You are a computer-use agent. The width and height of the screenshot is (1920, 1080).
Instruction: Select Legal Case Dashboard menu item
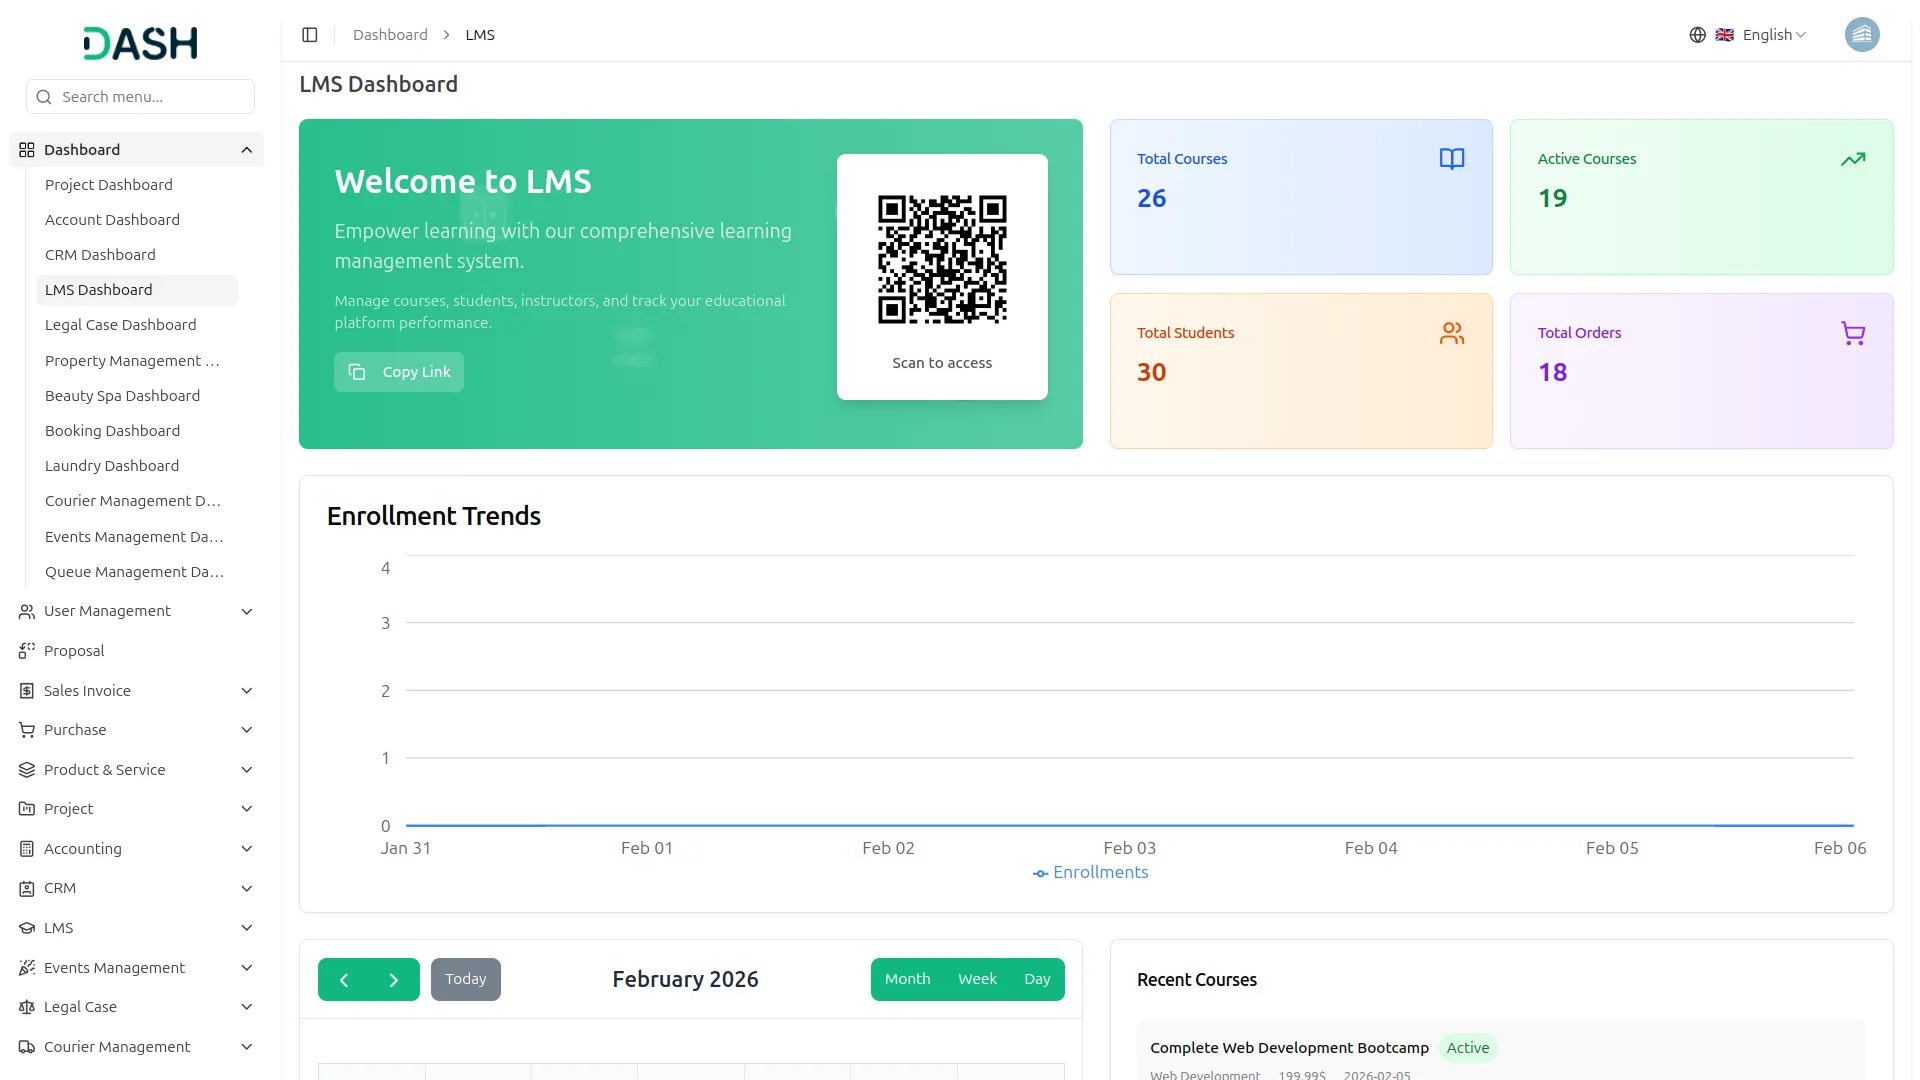[120, 325]
